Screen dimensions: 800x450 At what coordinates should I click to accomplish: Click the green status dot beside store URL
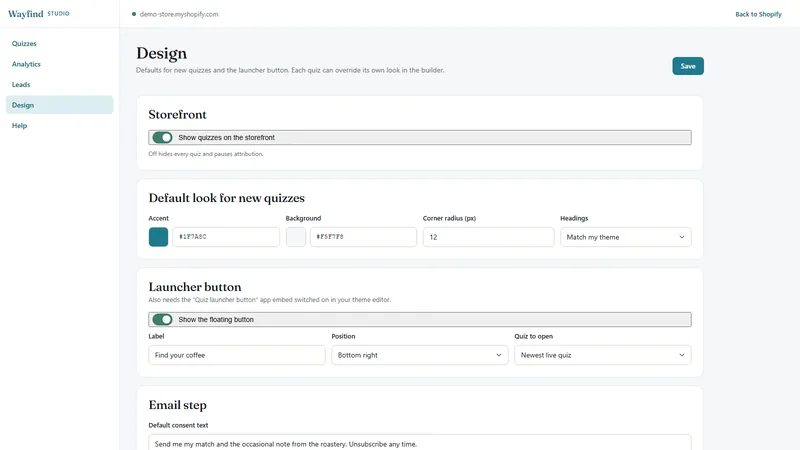[134, 14]
